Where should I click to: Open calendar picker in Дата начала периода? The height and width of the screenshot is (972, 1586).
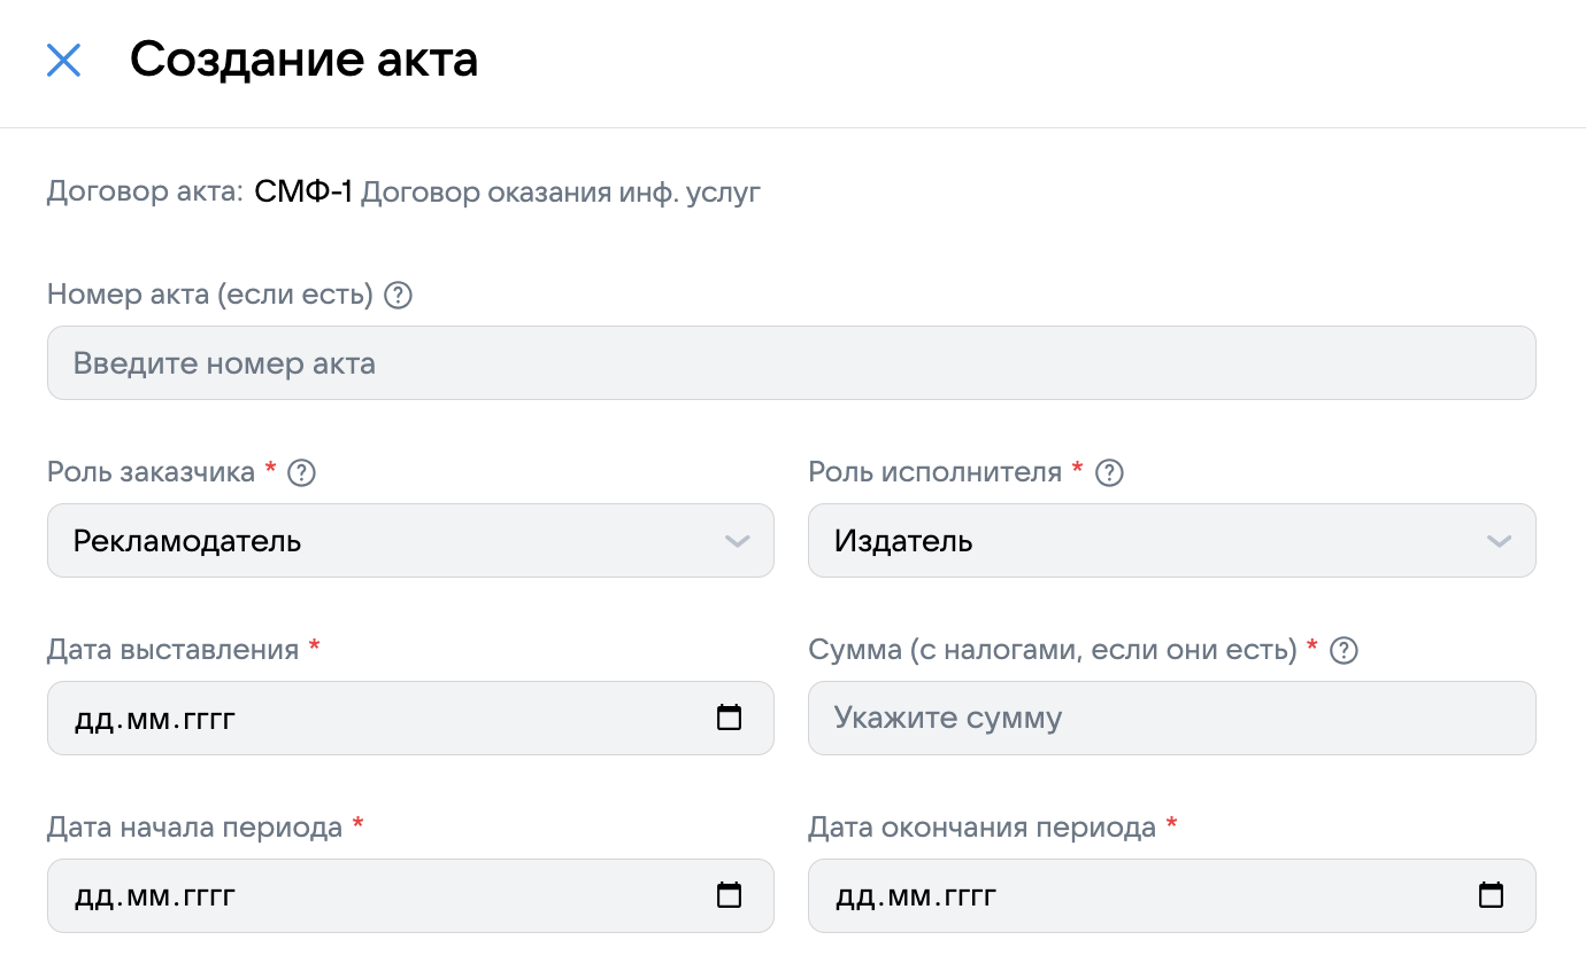729,894
